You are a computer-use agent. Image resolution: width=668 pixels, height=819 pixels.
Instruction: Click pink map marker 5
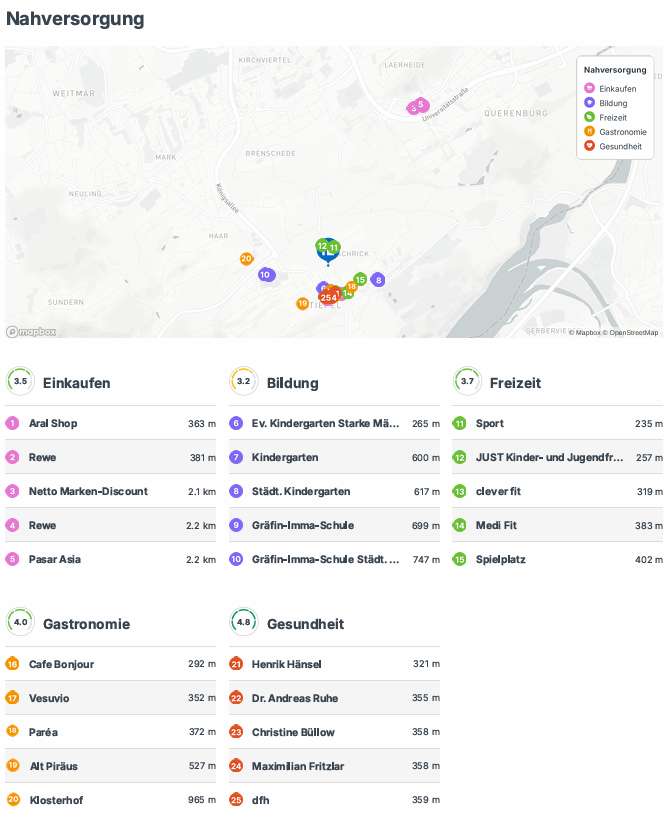tap(421, 104)
